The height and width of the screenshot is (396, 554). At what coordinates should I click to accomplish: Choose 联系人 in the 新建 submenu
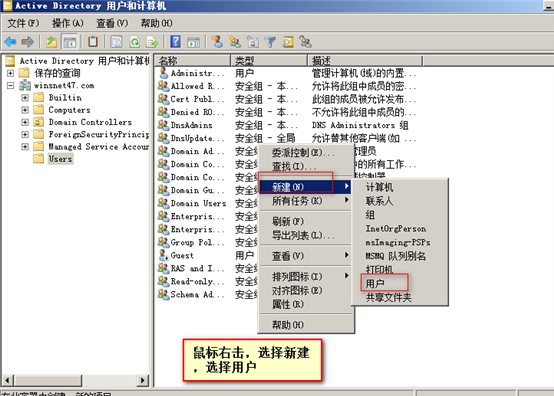point(400,201)
